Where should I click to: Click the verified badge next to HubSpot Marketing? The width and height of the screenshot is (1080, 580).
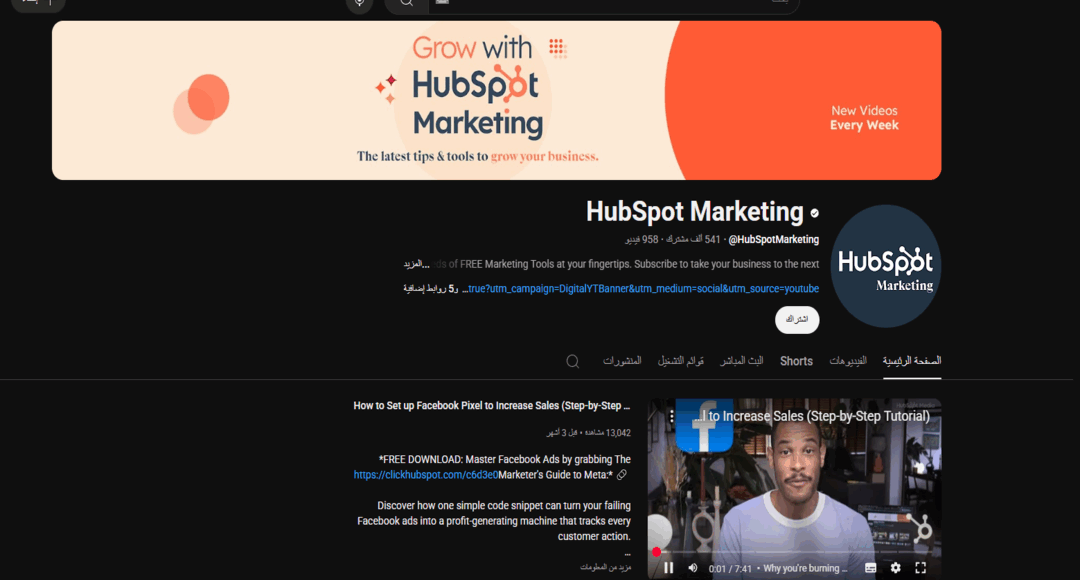(812, 212)
